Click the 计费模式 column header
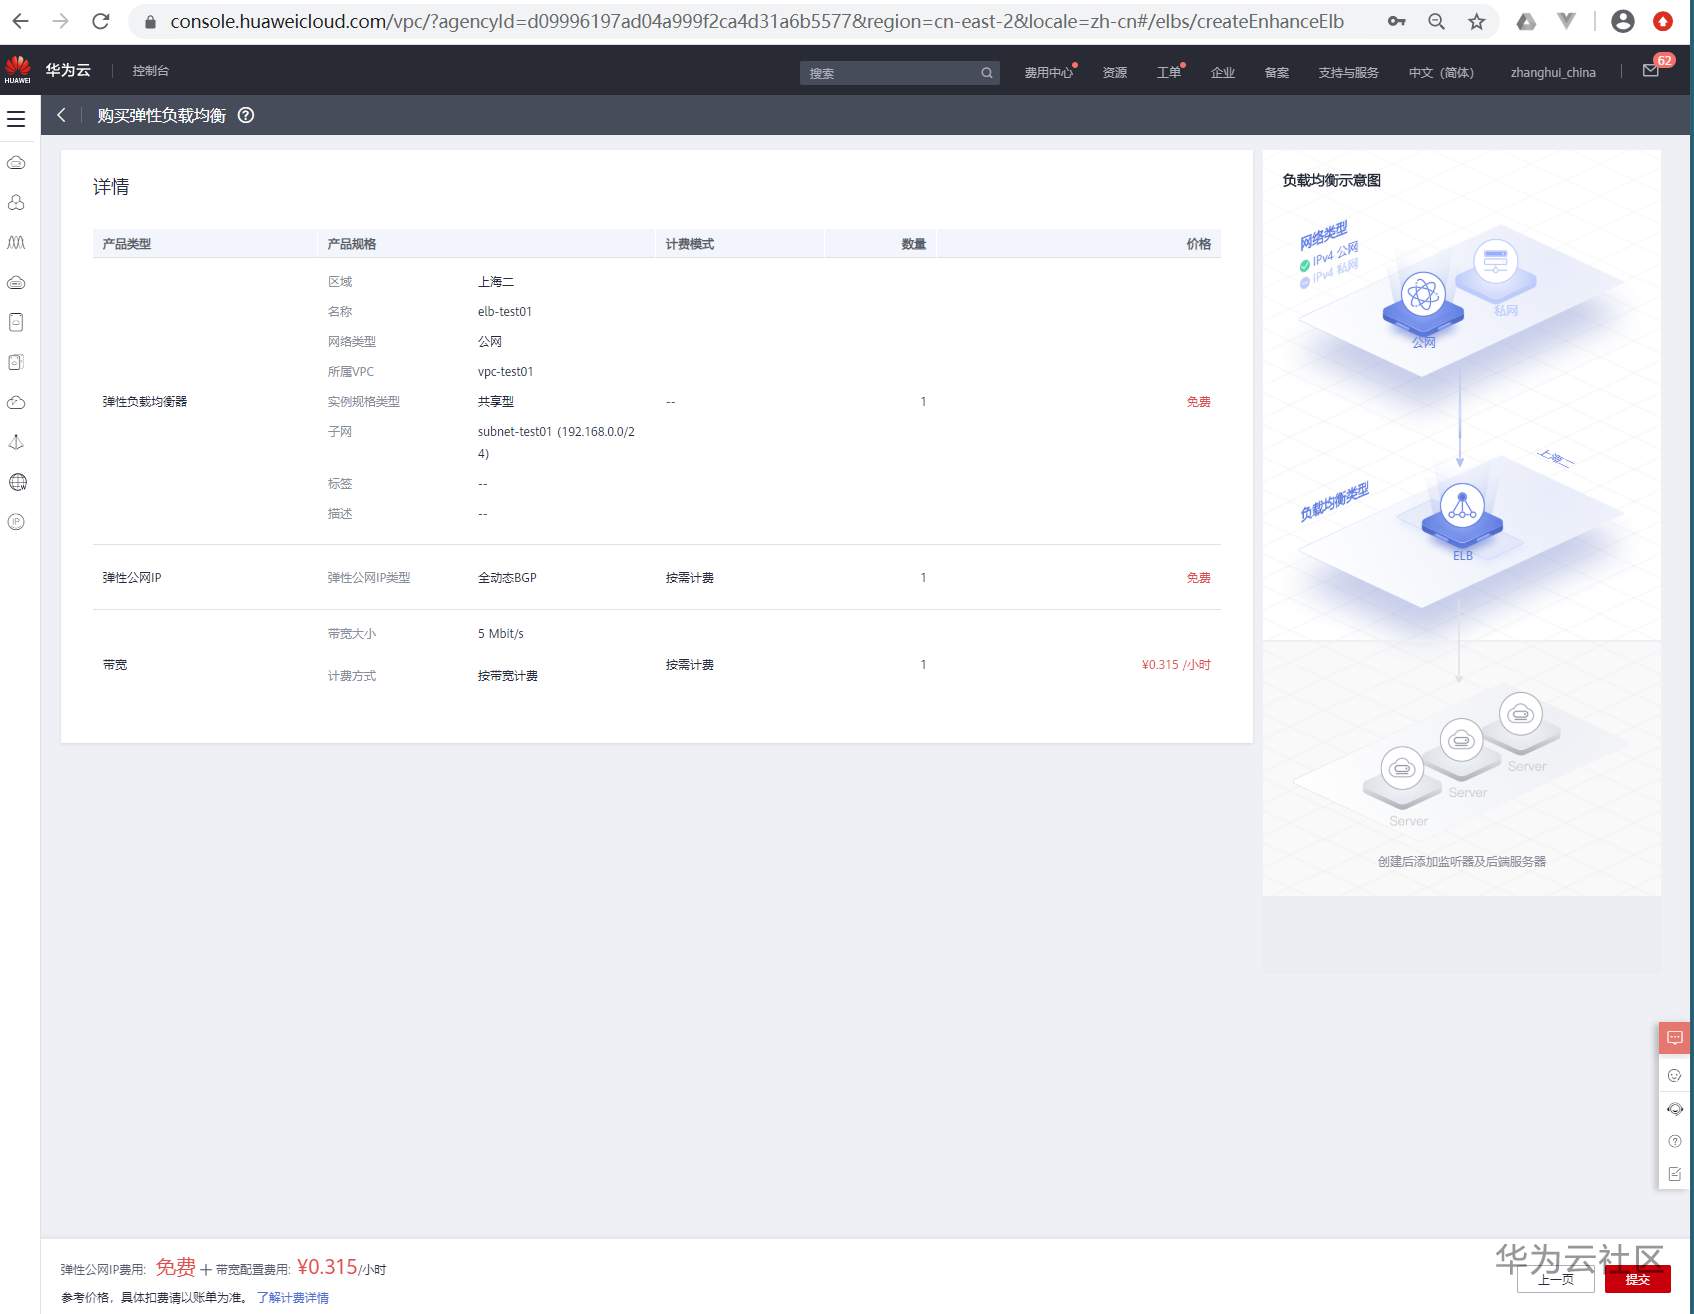1694x1314 pixels. point(690,243)
